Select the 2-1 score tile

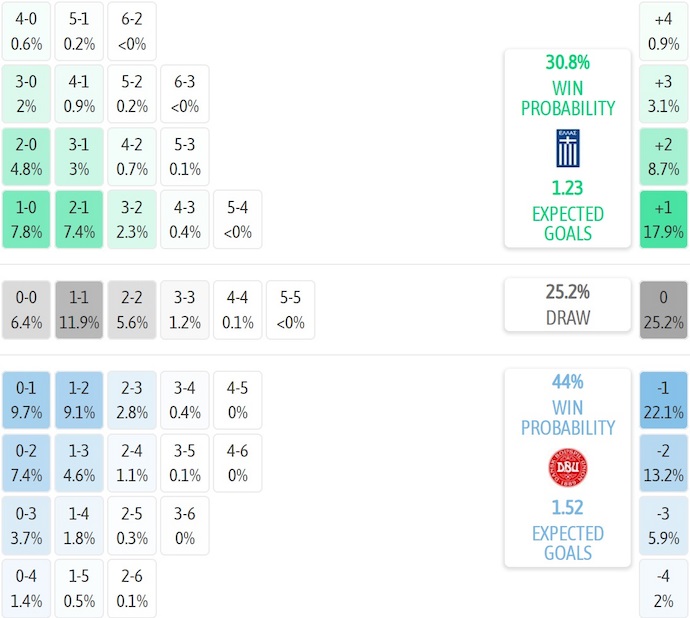coord(79,220)
